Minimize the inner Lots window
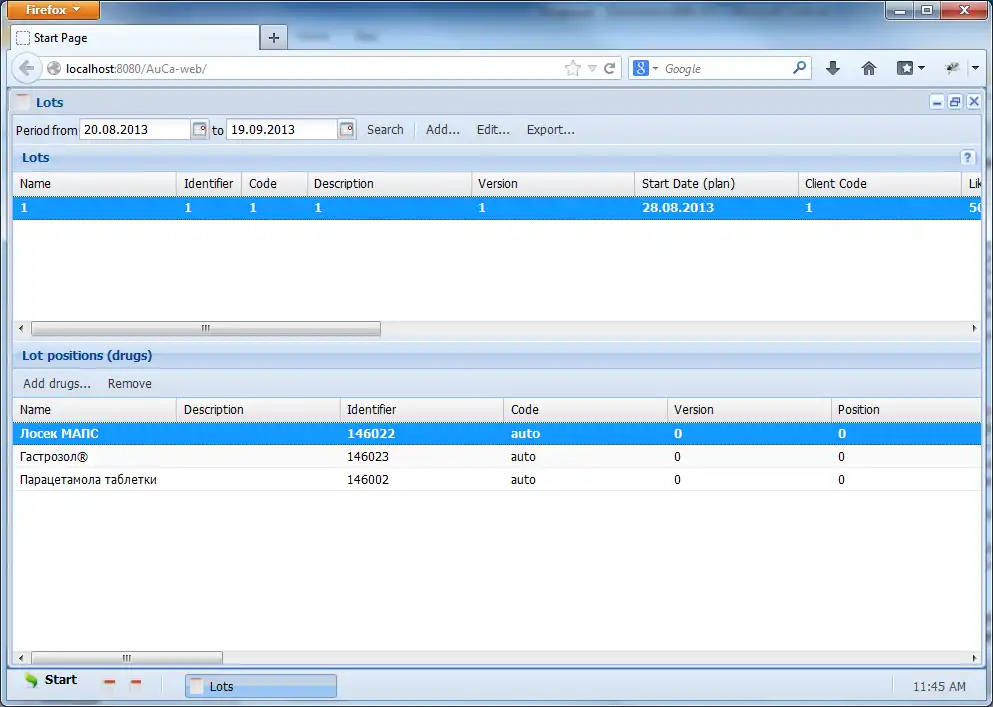The image size is (993, 707). click(x=937, y=102)
